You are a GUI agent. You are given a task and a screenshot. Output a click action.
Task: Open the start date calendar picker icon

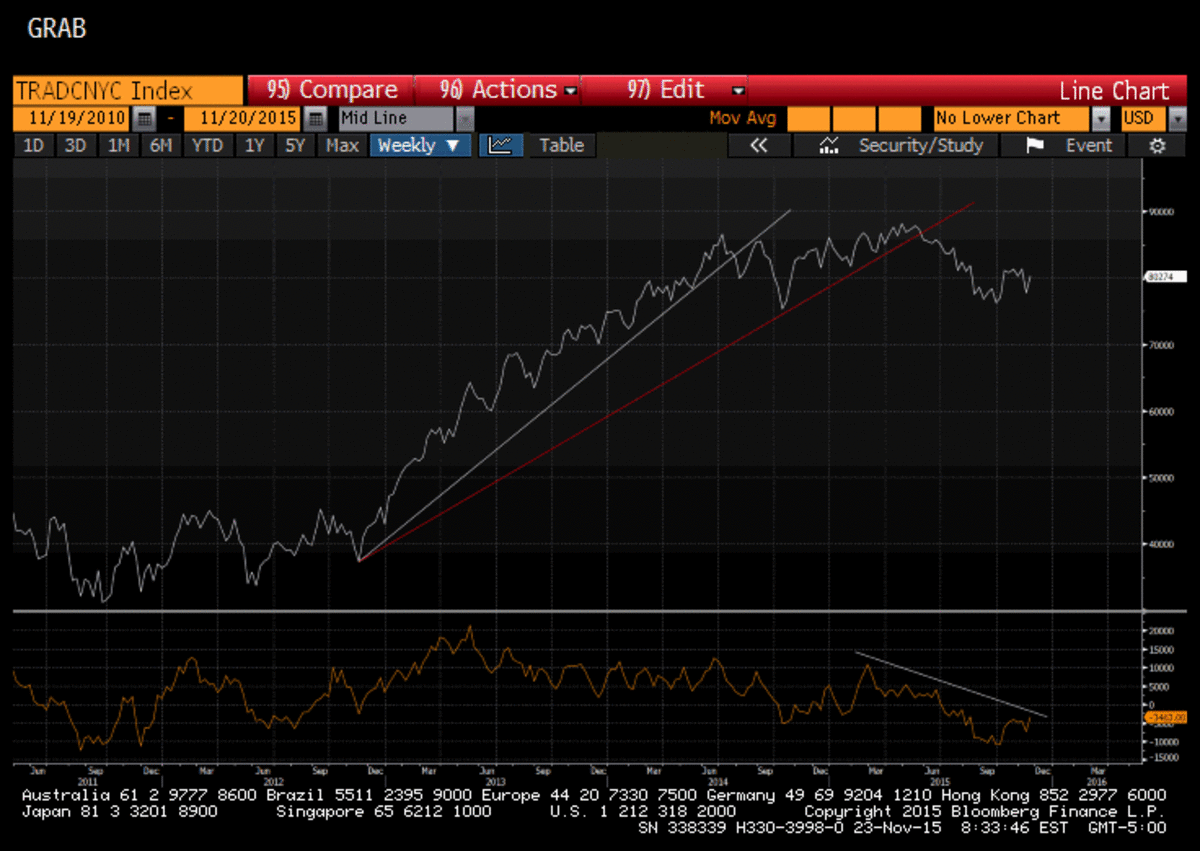144,118
